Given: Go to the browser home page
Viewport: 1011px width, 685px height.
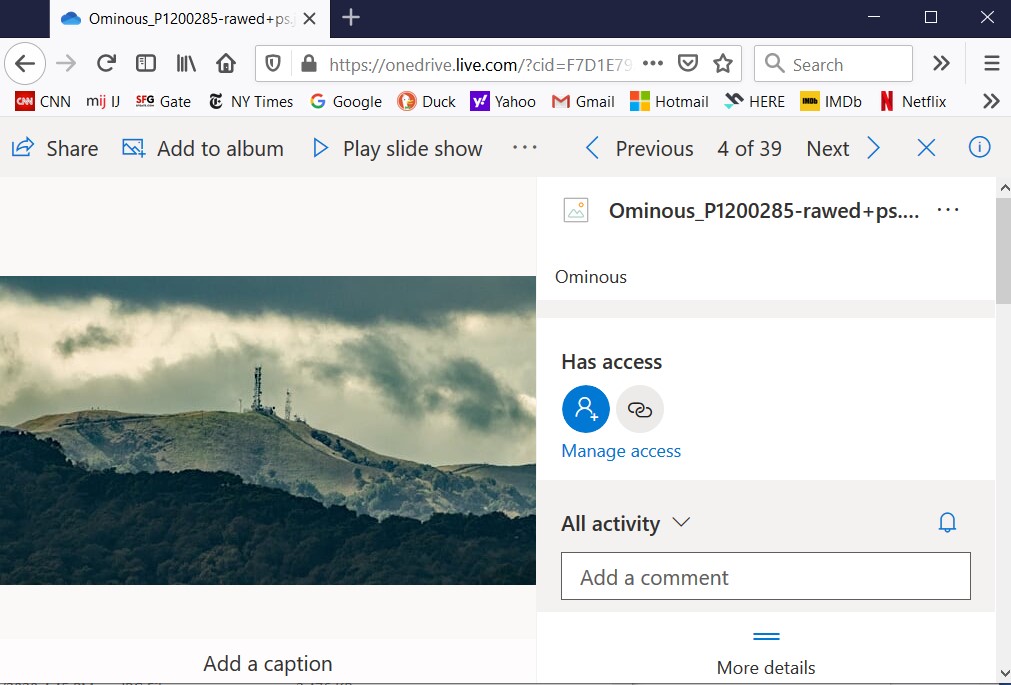Looking at the screenshot, I should point(226,63).
